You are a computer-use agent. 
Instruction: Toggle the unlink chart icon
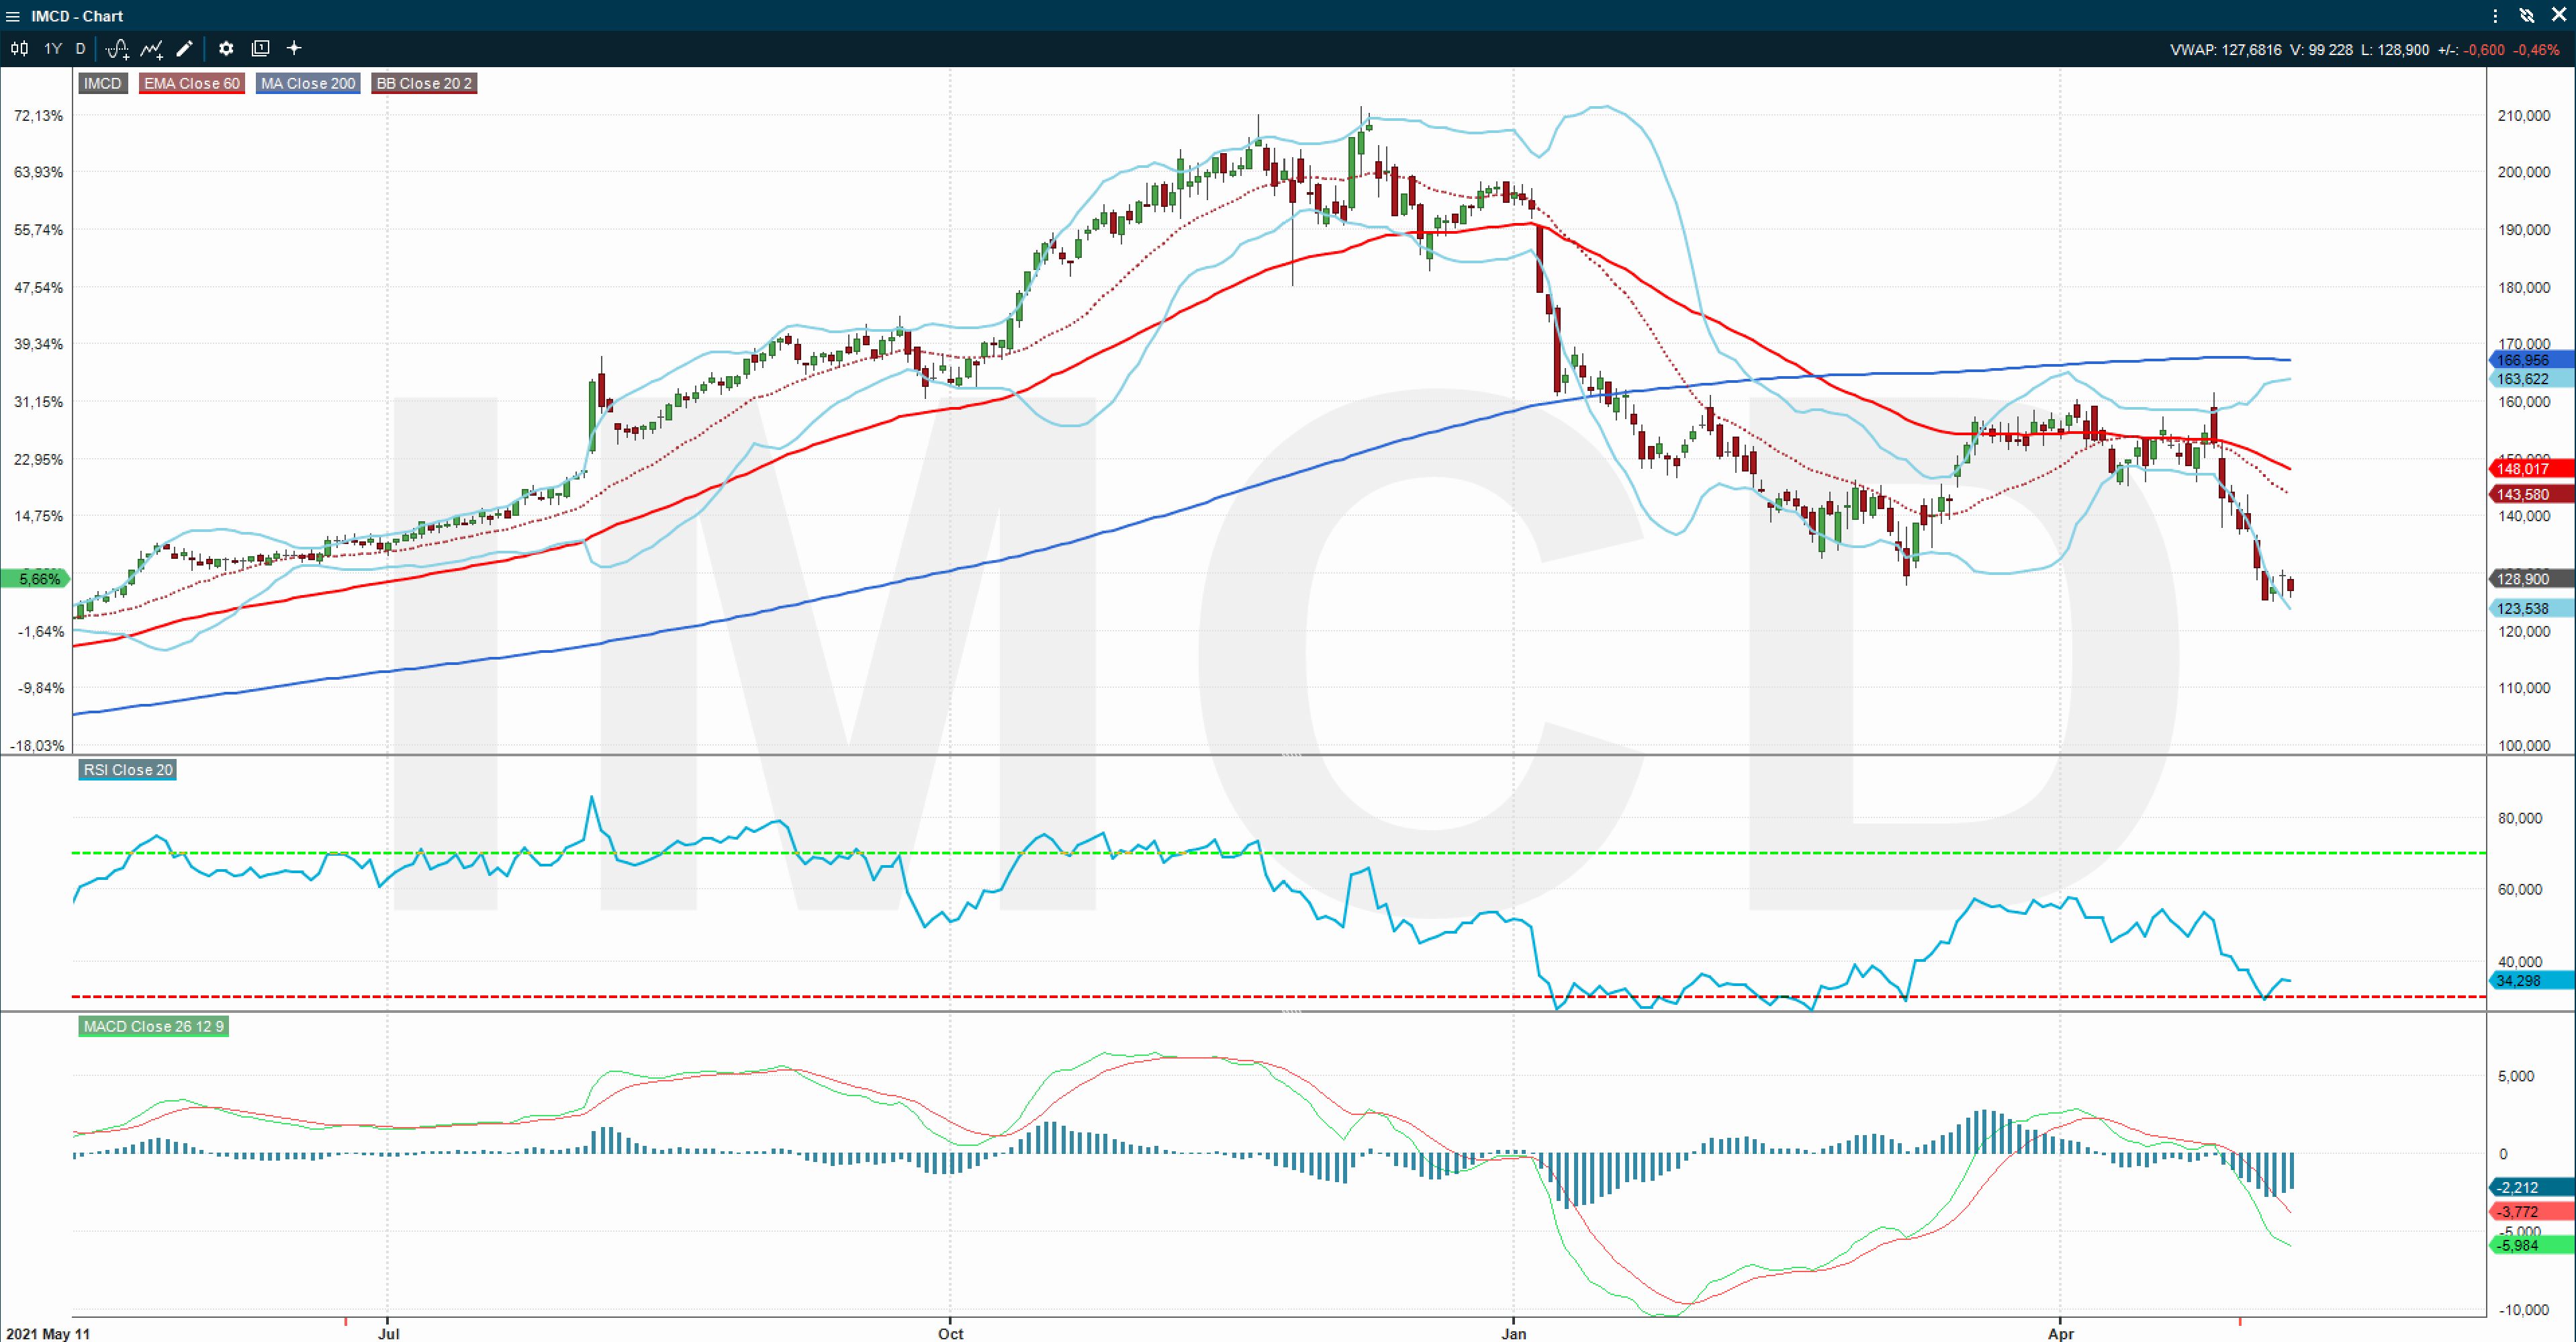pos(2527,16)
